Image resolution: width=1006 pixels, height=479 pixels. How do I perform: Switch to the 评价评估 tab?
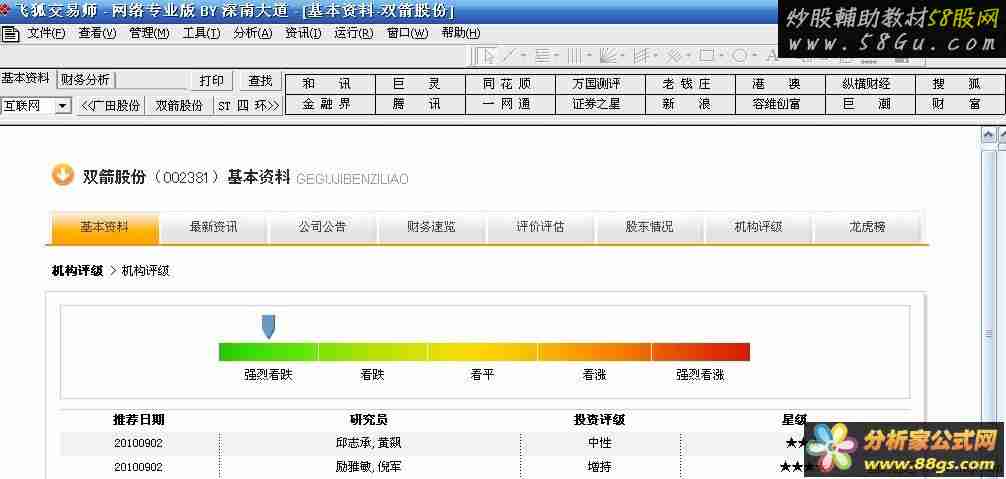[541, 228]
